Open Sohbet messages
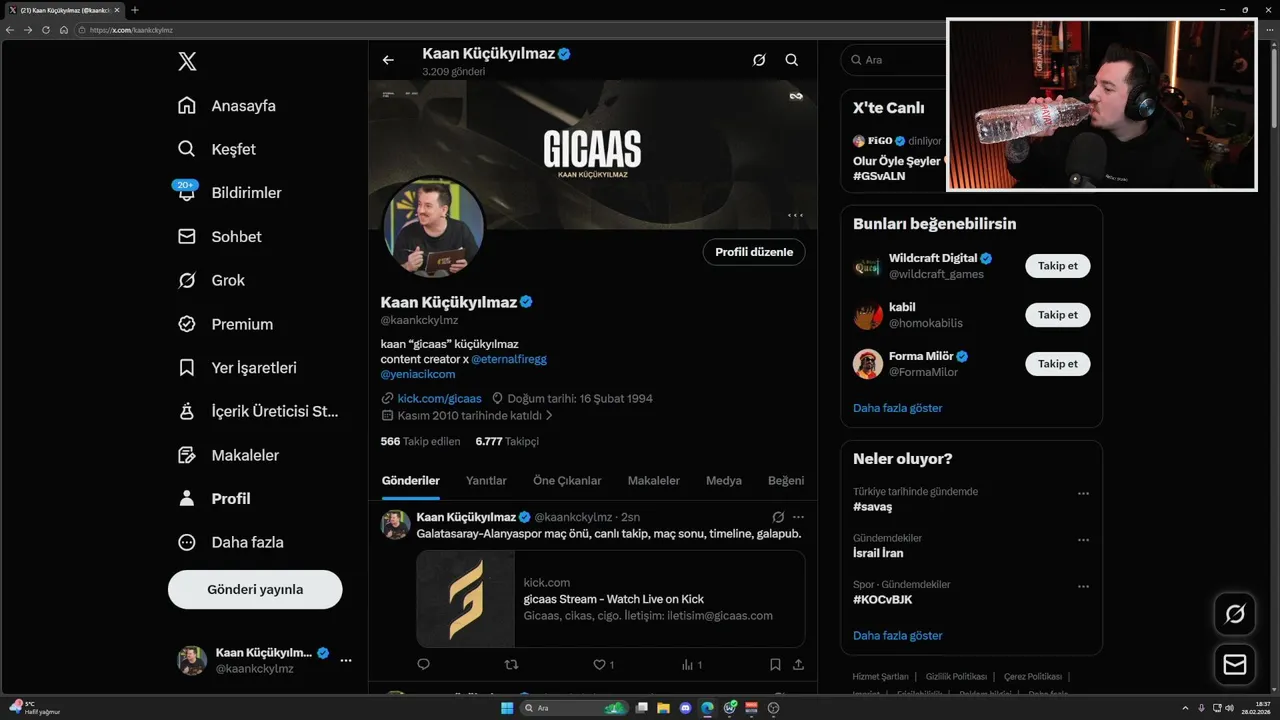The width and height of the screenshot is (1280, 720). click(x=219, y=237)
